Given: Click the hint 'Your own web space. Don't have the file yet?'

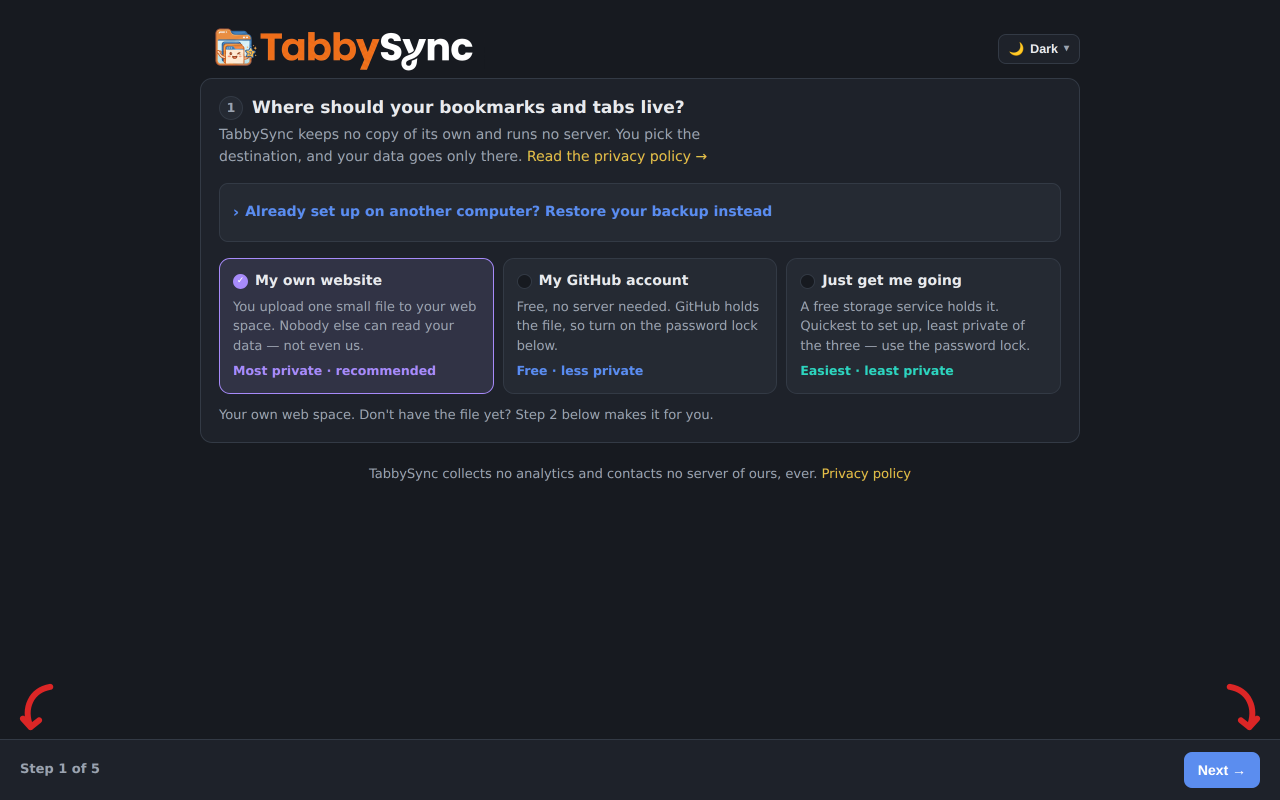Looking at the screenshot, I should [466, 414].
